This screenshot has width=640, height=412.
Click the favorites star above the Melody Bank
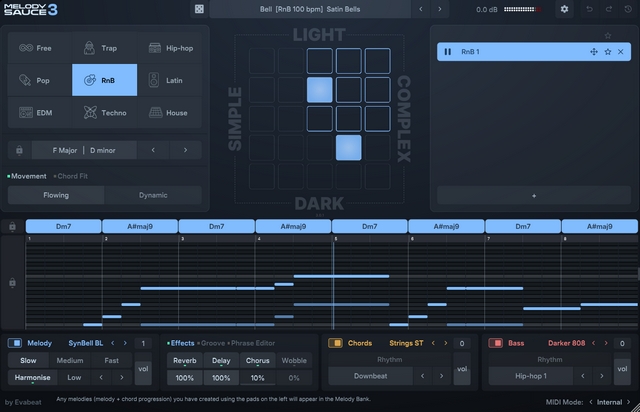point(607,36)
